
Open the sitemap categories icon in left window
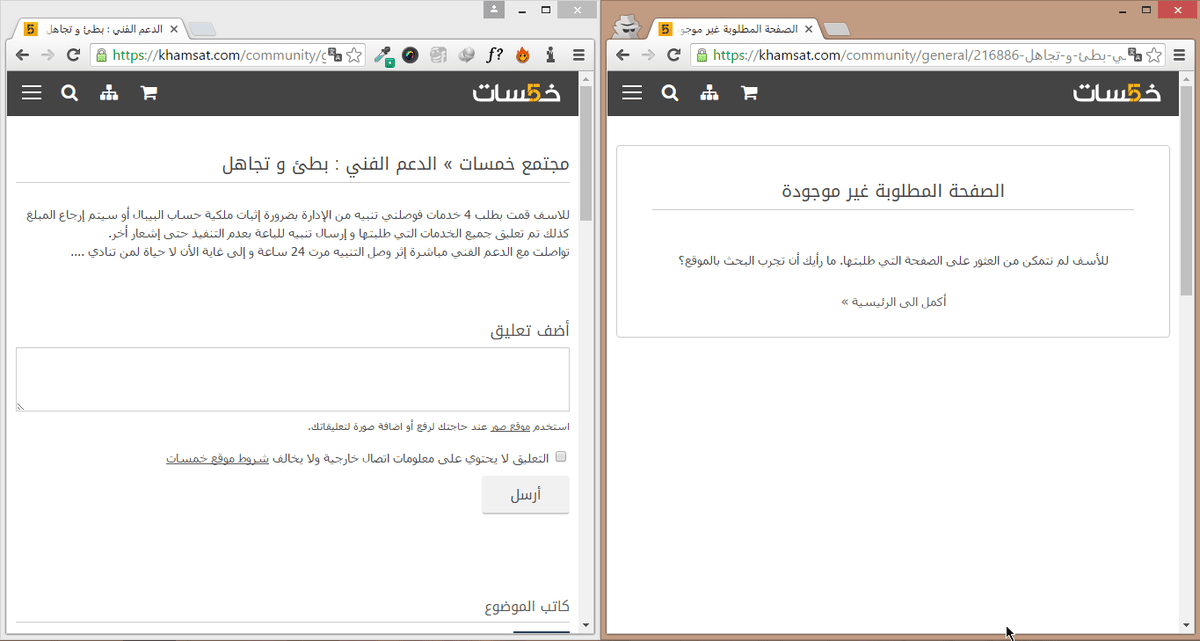click(x=109, y=93)
